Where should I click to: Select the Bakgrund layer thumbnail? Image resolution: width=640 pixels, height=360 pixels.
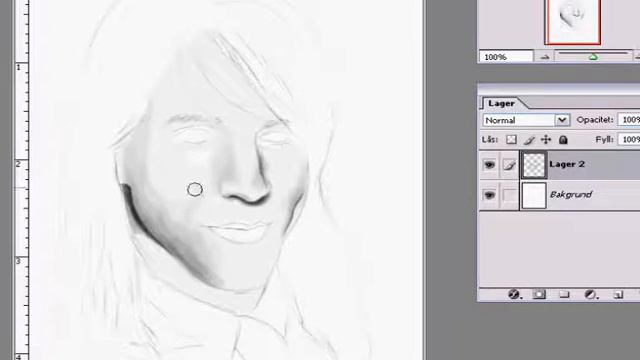pyautogui.click(x=534, y=196)
